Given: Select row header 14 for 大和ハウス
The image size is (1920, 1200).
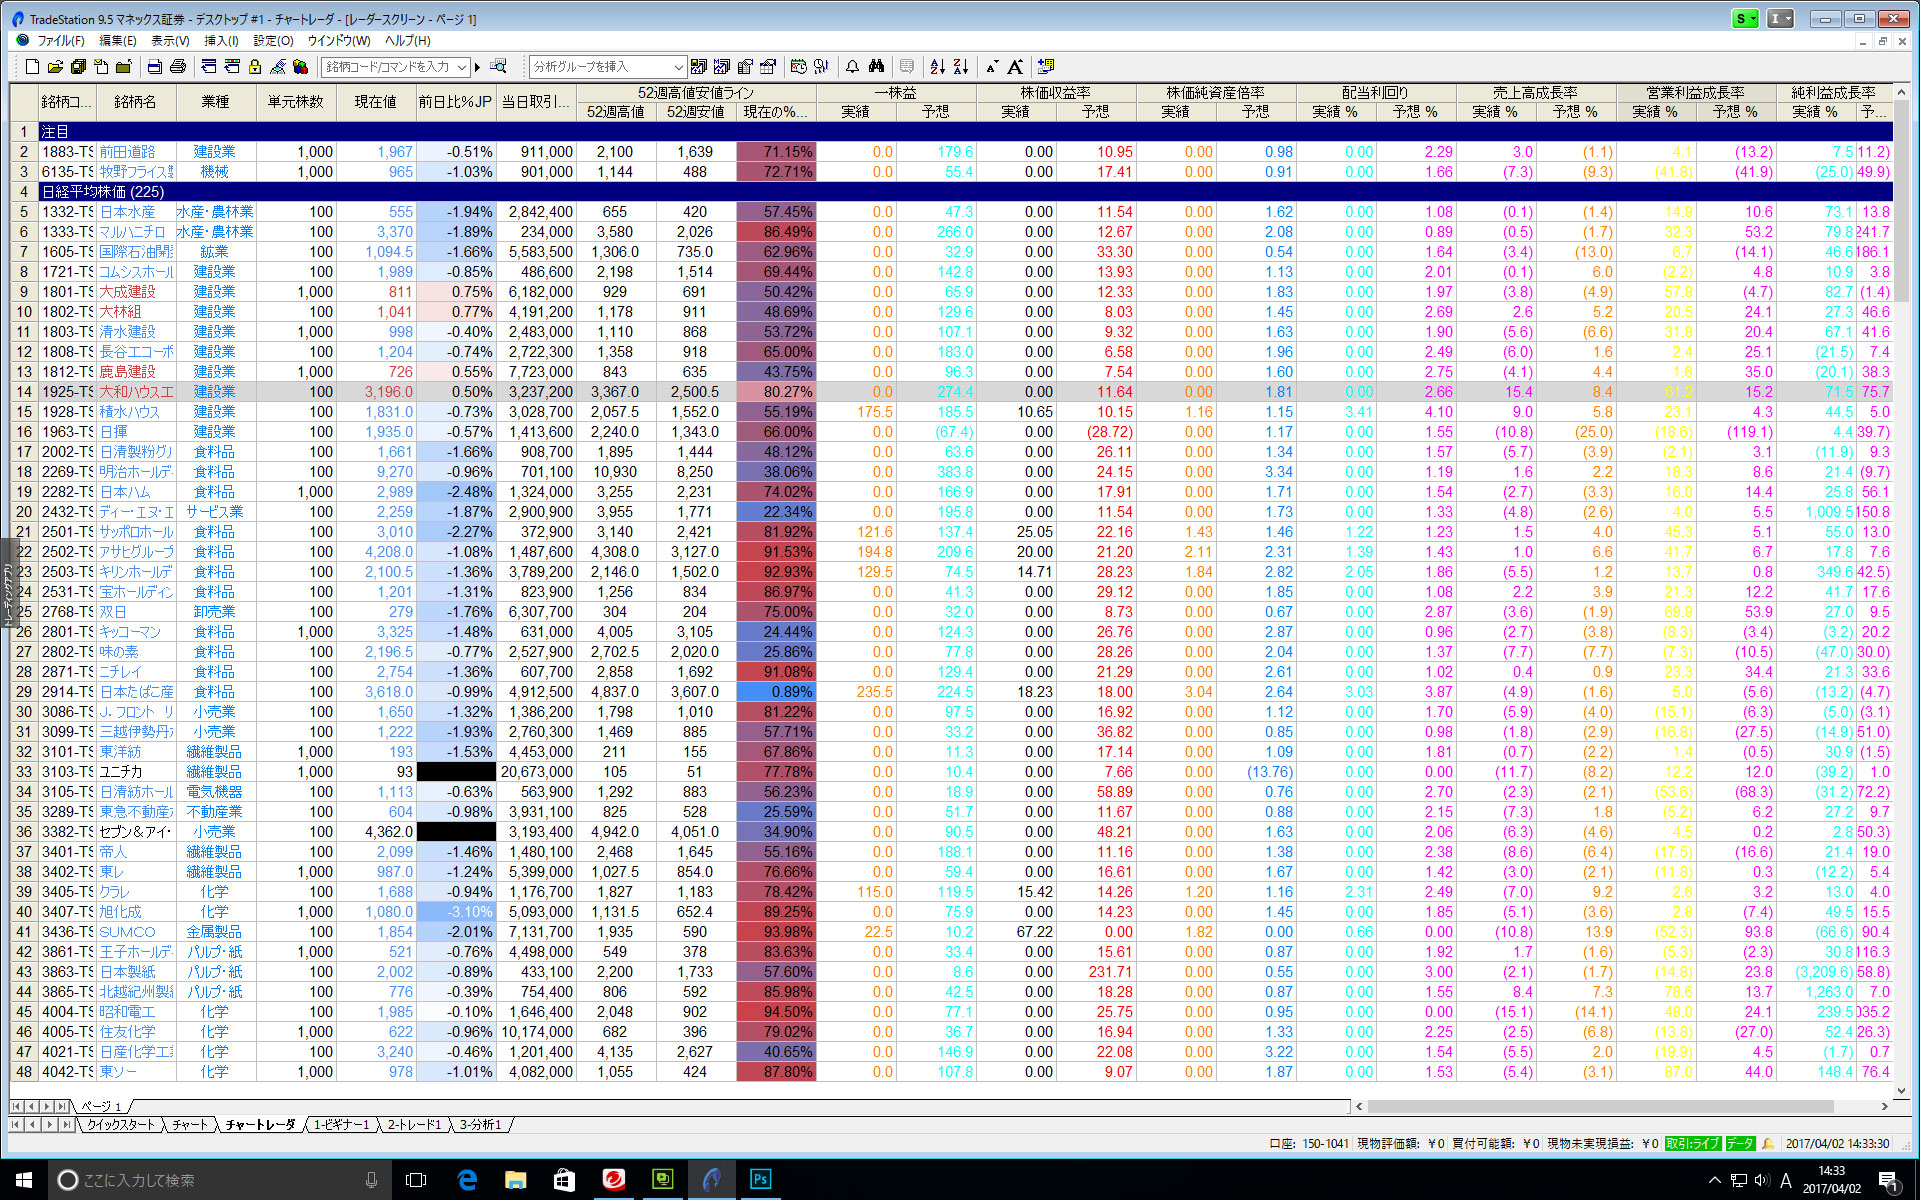Looking at the screenshot, I should pyautogui.click(x=24, y=392).
